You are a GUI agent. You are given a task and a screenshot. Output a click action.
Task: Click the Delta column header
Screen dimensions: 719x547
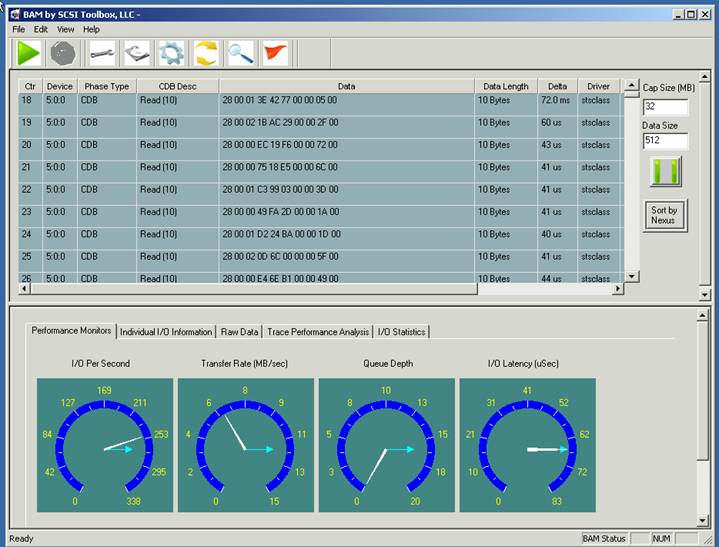556,86
